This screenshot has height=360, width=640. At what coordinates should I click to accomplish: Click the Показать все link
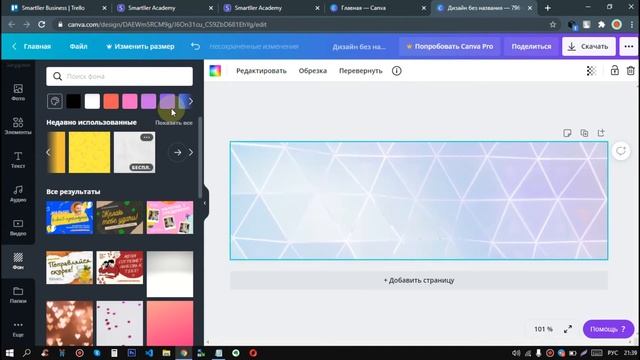pos(174,123)
